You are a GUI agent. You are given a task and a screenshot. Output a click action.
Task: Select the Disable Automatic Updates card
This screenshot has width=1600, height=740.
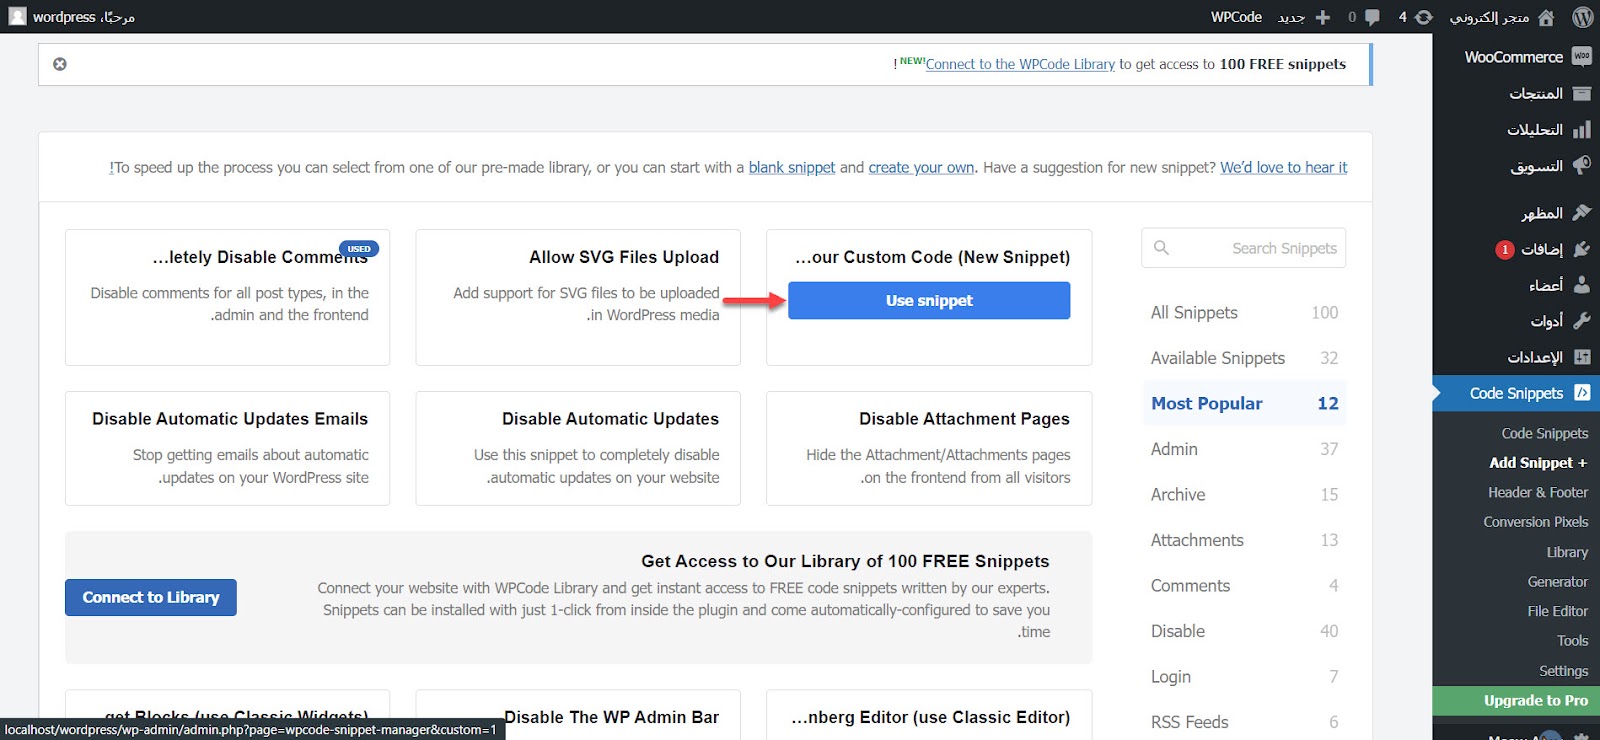pyautogui.click(x=578, y=449)
